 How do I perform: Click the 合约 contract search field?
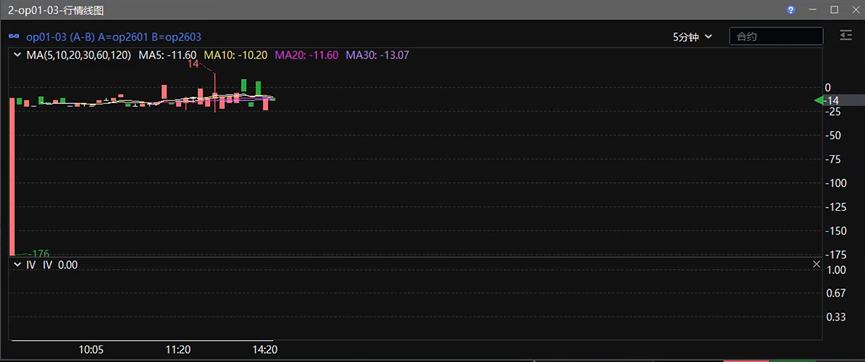click(x=776, y=36)
